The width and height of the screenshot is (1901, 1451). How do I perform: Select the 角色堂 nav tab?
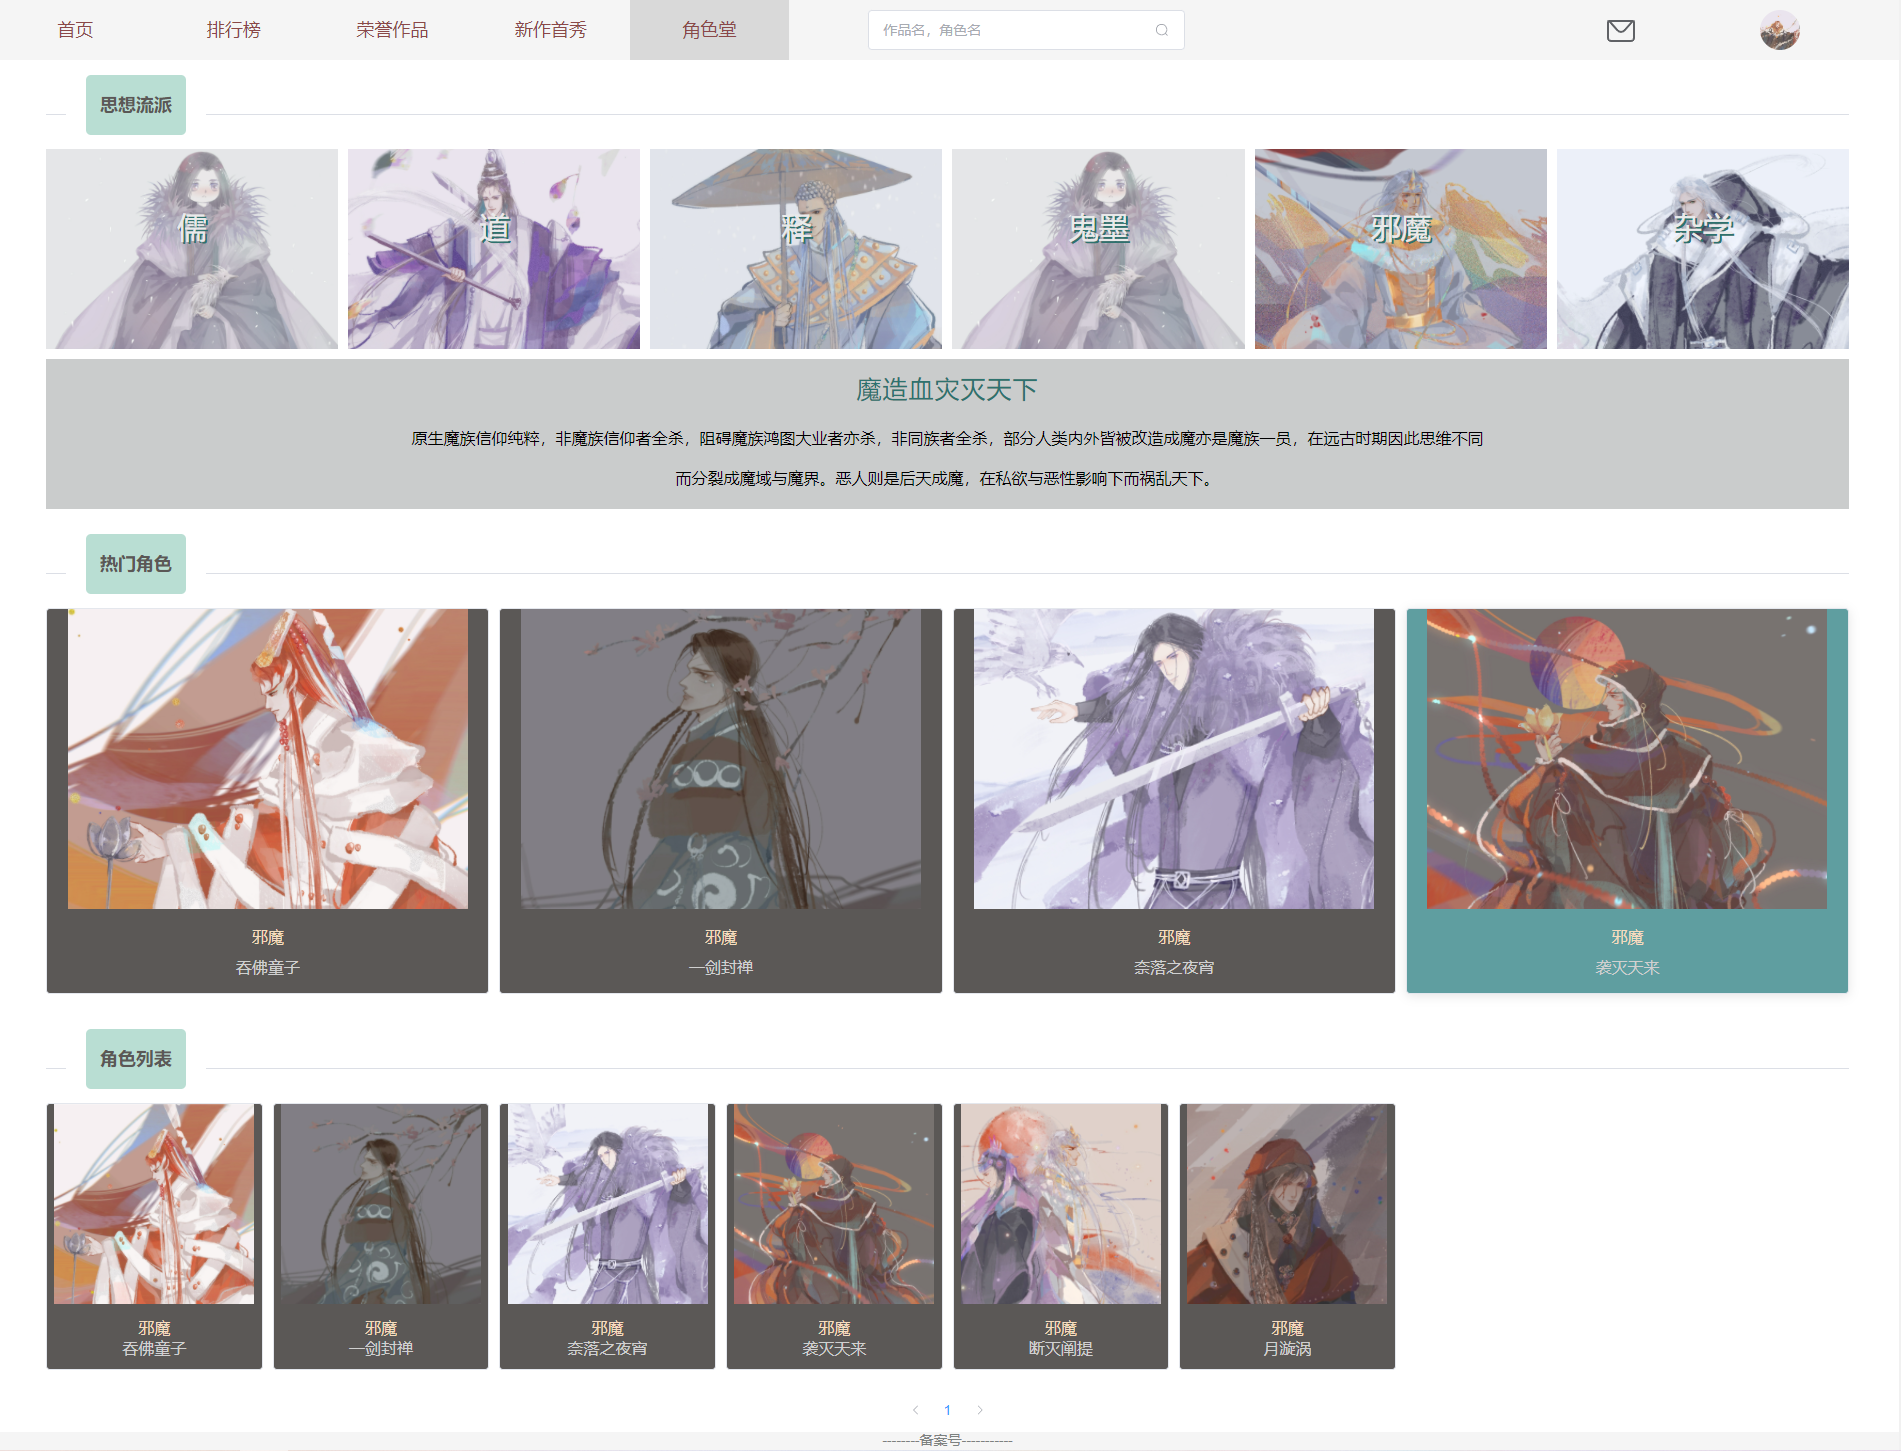pos(709,30)
